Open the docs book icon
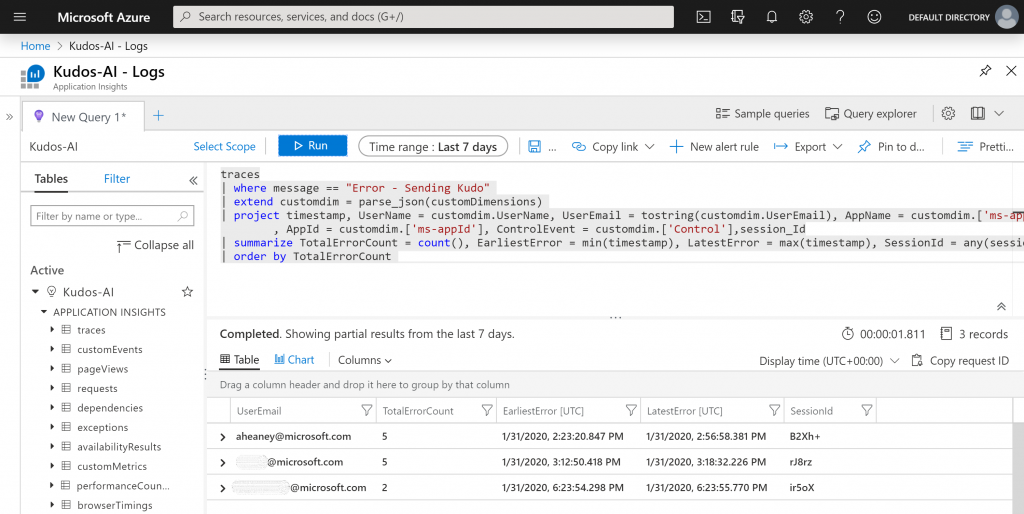1024x514 pixels. tap(978, 114)
